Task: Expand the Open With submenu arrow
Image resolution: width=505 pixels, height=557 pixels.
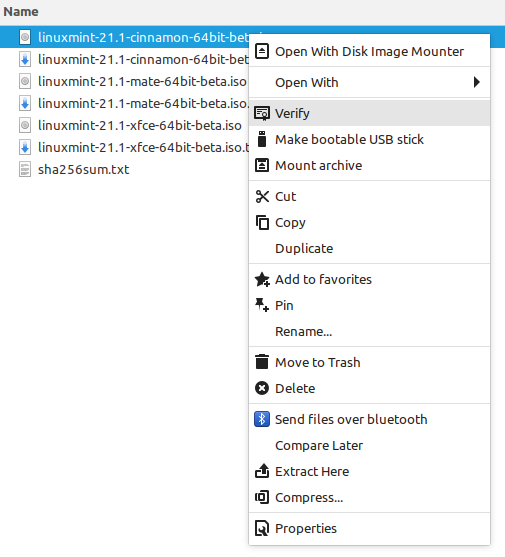Action: point(477,82)
